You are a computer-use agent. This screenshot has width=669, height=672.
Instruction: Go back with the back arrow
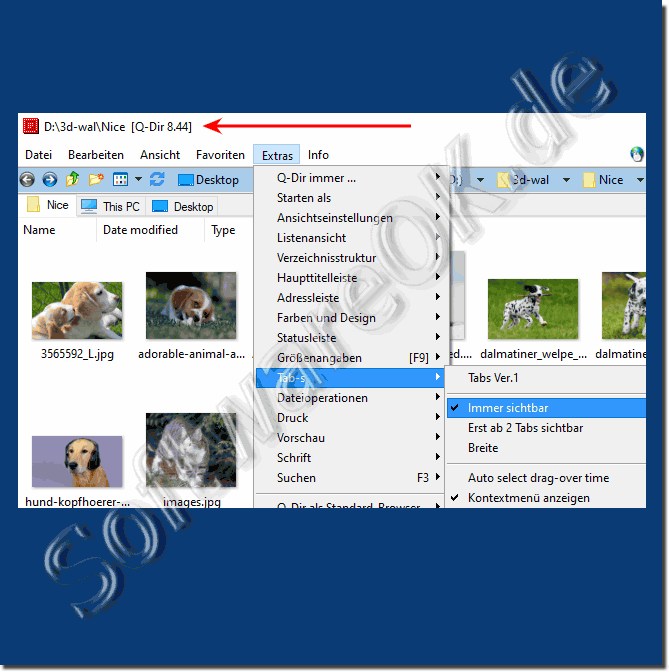27,180
